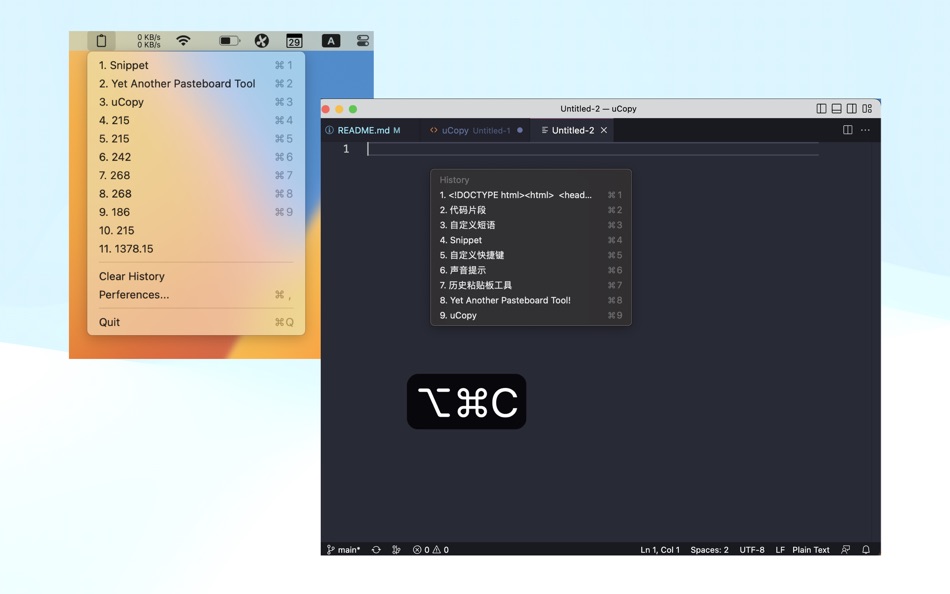Switch to the README.md tab
Screen dimensions: 950x594
click(x=369, y=130)
